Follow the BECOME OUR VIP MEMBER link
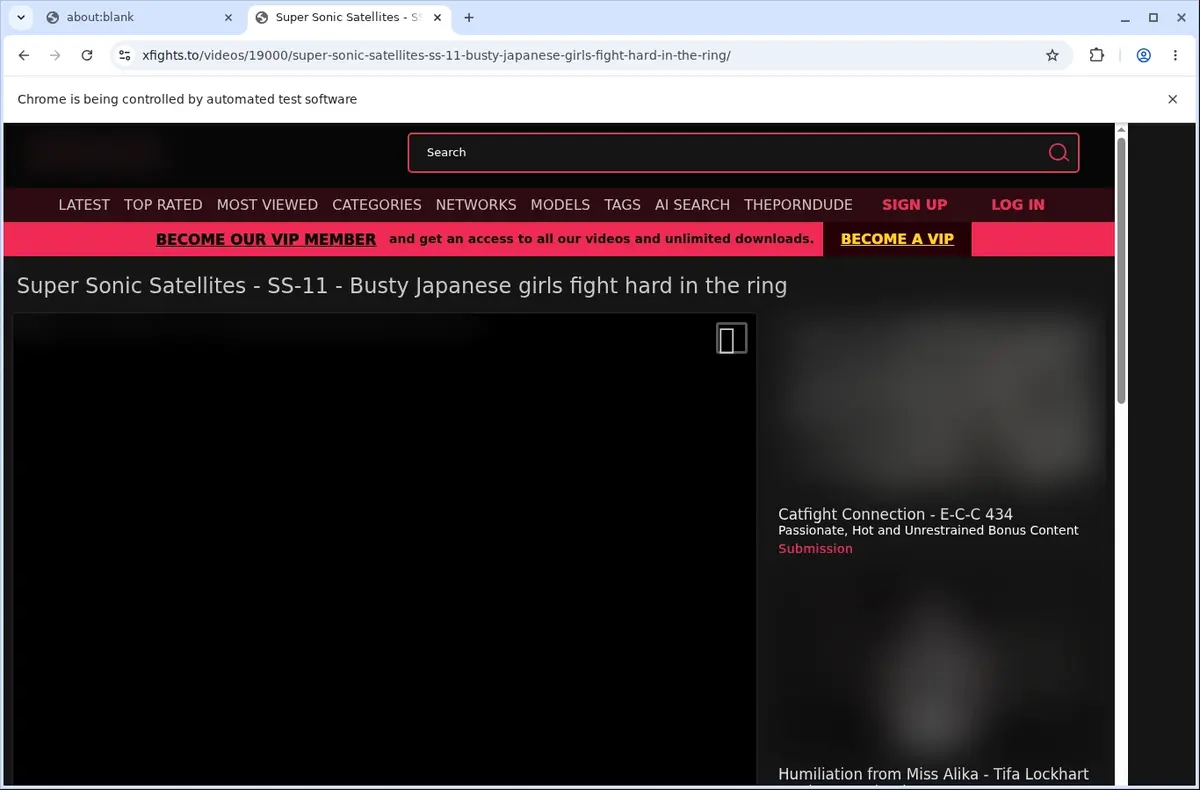The image size is (1200, 790). (266, 239)
